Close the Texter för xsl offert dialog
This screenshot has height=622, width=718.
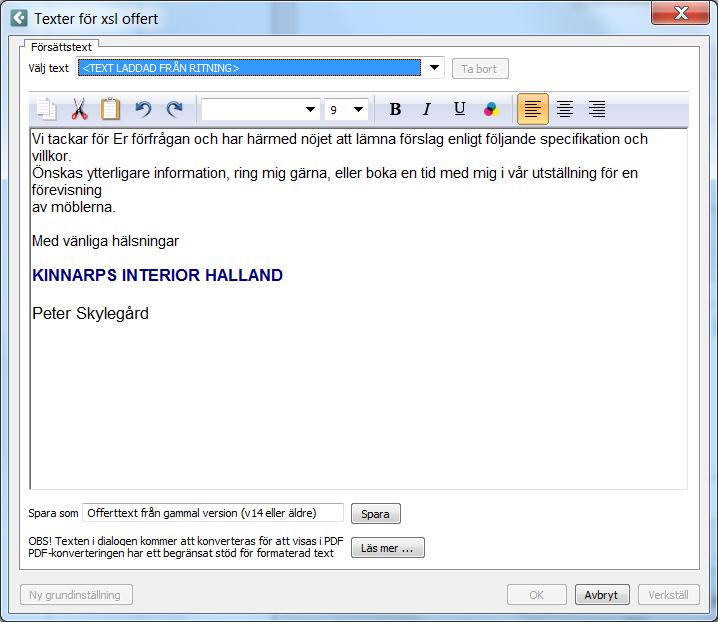pyautogui.click(x=681, y=13)
